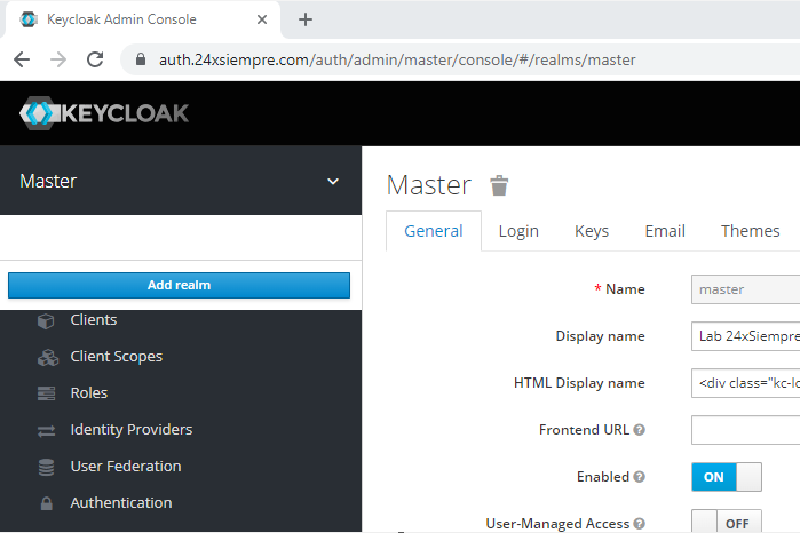Click the browser address bar URL
The height and width of the screenshot is (533, 800).
tap(397, 60)
